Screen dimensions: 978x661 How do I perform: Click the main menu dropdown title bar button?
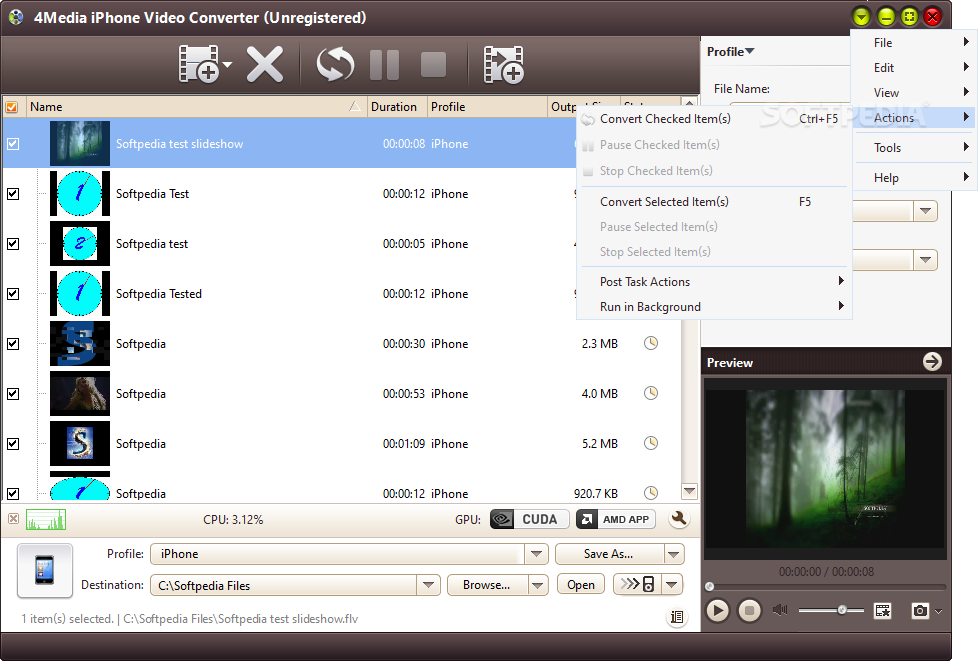[x=861, y=17]
